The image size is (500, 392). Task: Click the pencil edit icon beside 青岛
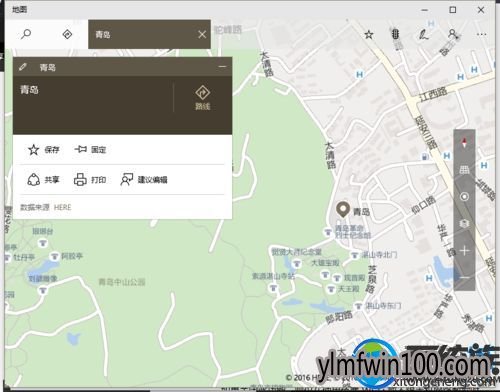tap(23, 67)
